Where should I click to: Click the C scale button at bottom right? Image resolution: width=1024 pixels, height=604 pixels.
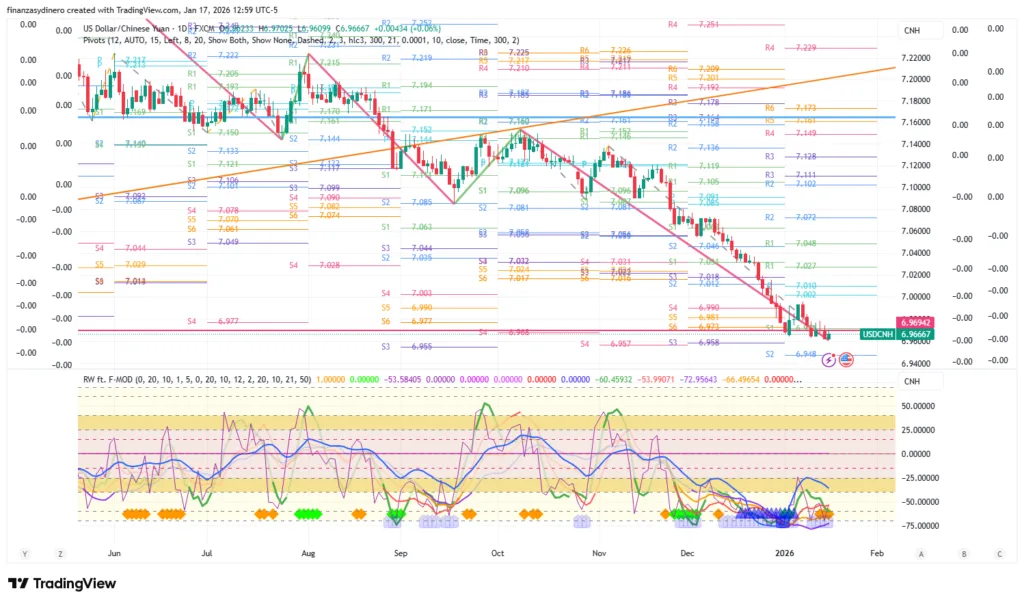pyautogui.click(x=999, y=552)
